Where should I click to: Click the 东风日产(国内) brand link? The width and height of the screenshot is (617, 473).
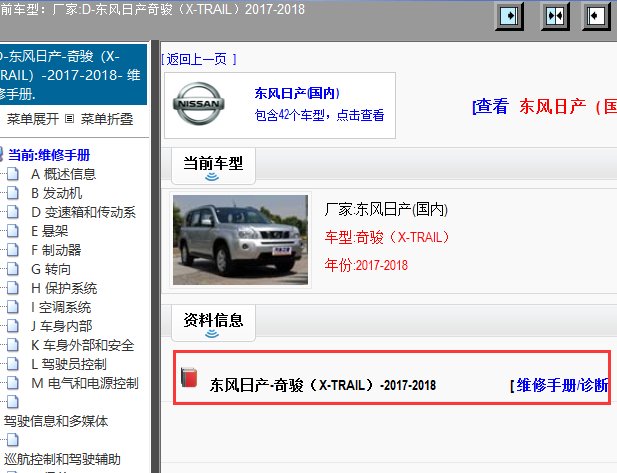tap(297, 93)
